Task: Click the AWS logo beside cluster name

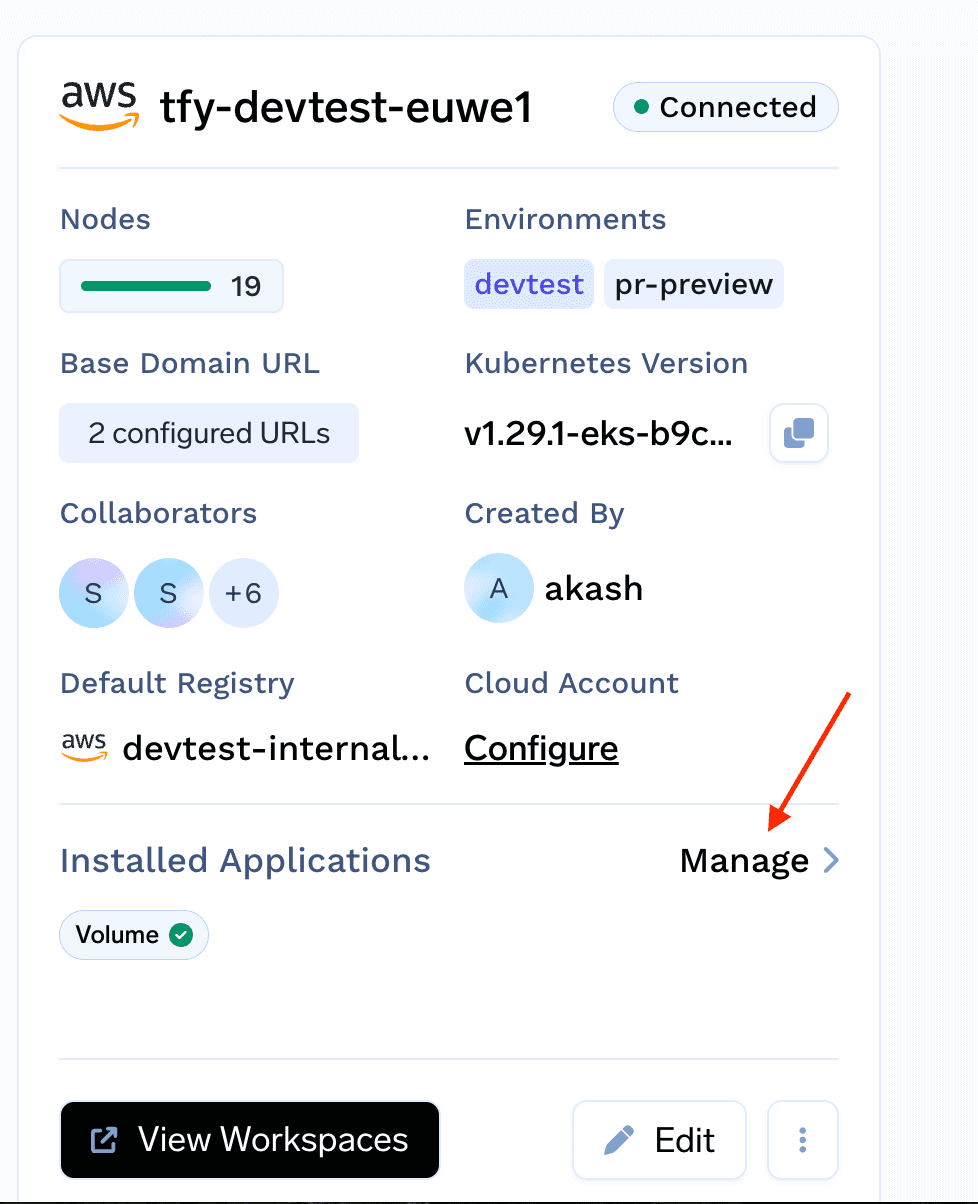Action: coord(98,106)
